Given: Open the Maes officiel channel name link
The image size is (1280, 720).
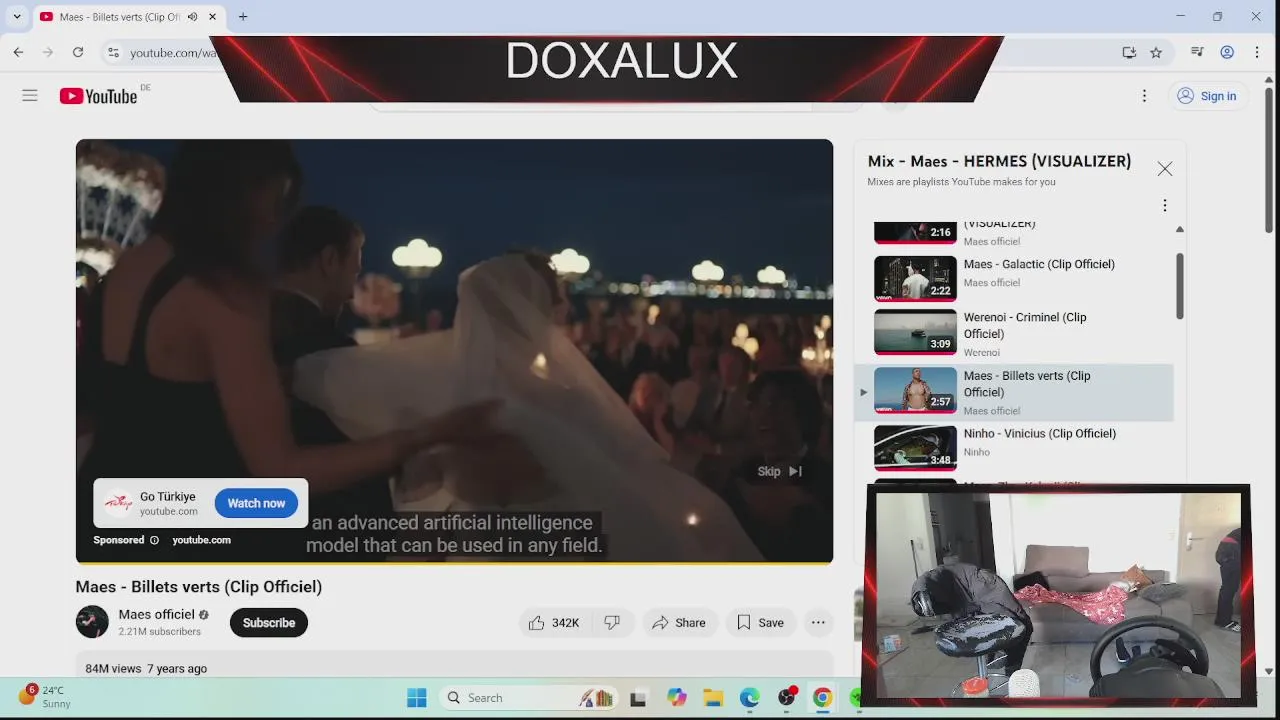Looking at the screenshot, I should point(156,614).
